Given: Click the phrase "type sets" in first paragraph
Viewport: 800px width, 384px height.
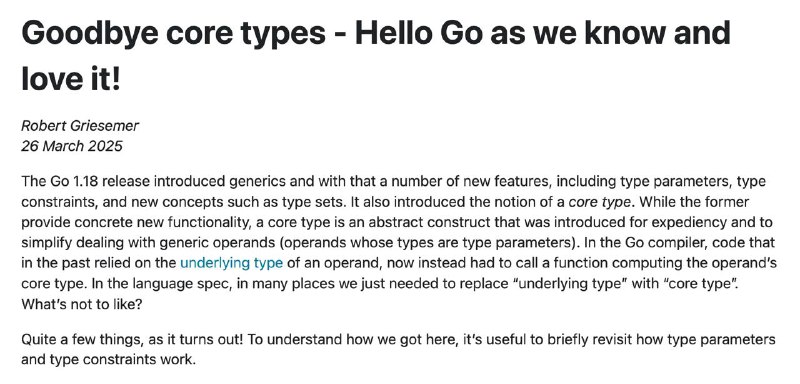Looking at the screenshot, I should click(x=313, y=202).
